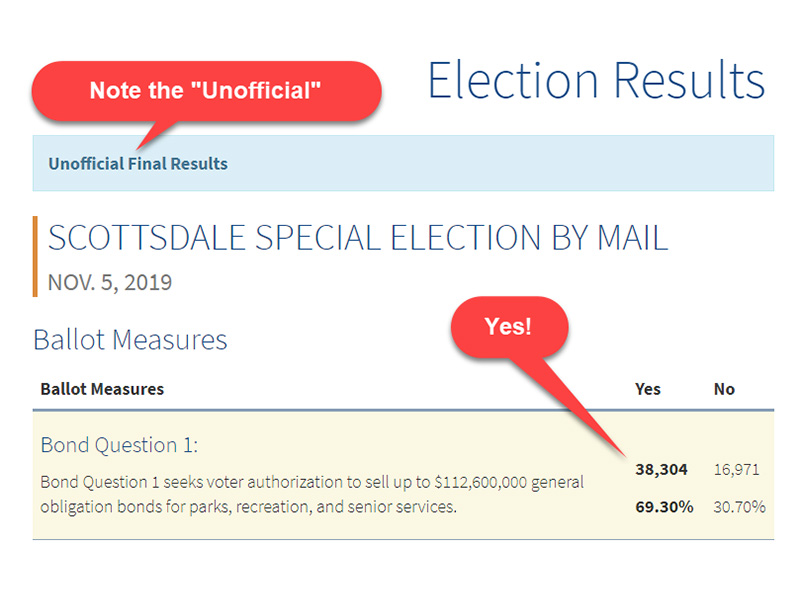The width and height of the screenshot is (800, 600).
Task: Click the "No" column header
Action: pyautogui.click(x=724, y=389)
